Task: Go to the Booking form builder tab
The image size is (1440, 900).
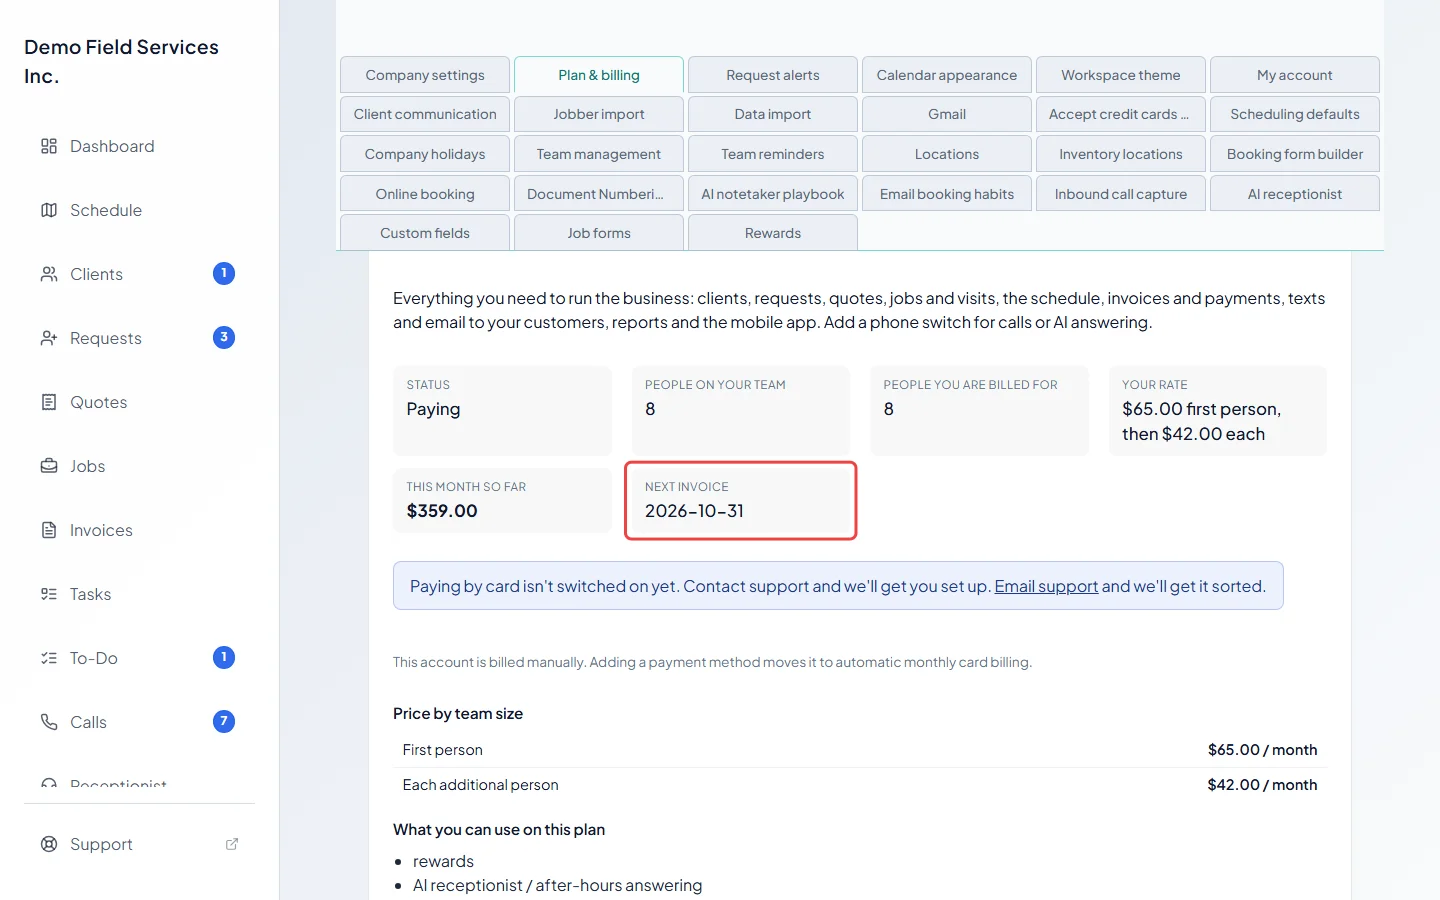Action: (1295, 154)
